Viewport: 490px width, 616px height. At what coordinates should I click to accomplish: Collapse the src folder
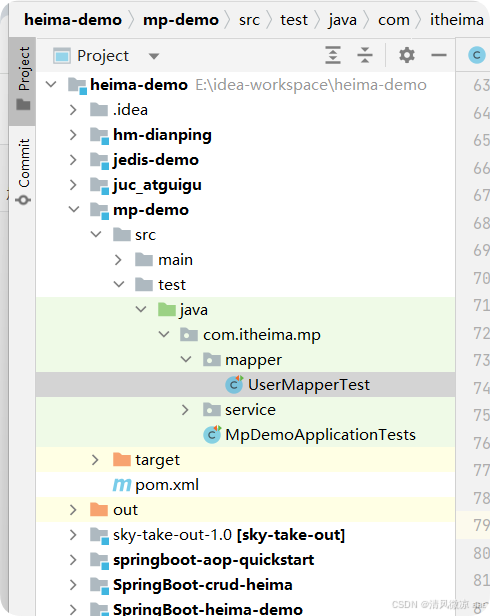click(x=96, y=235)
